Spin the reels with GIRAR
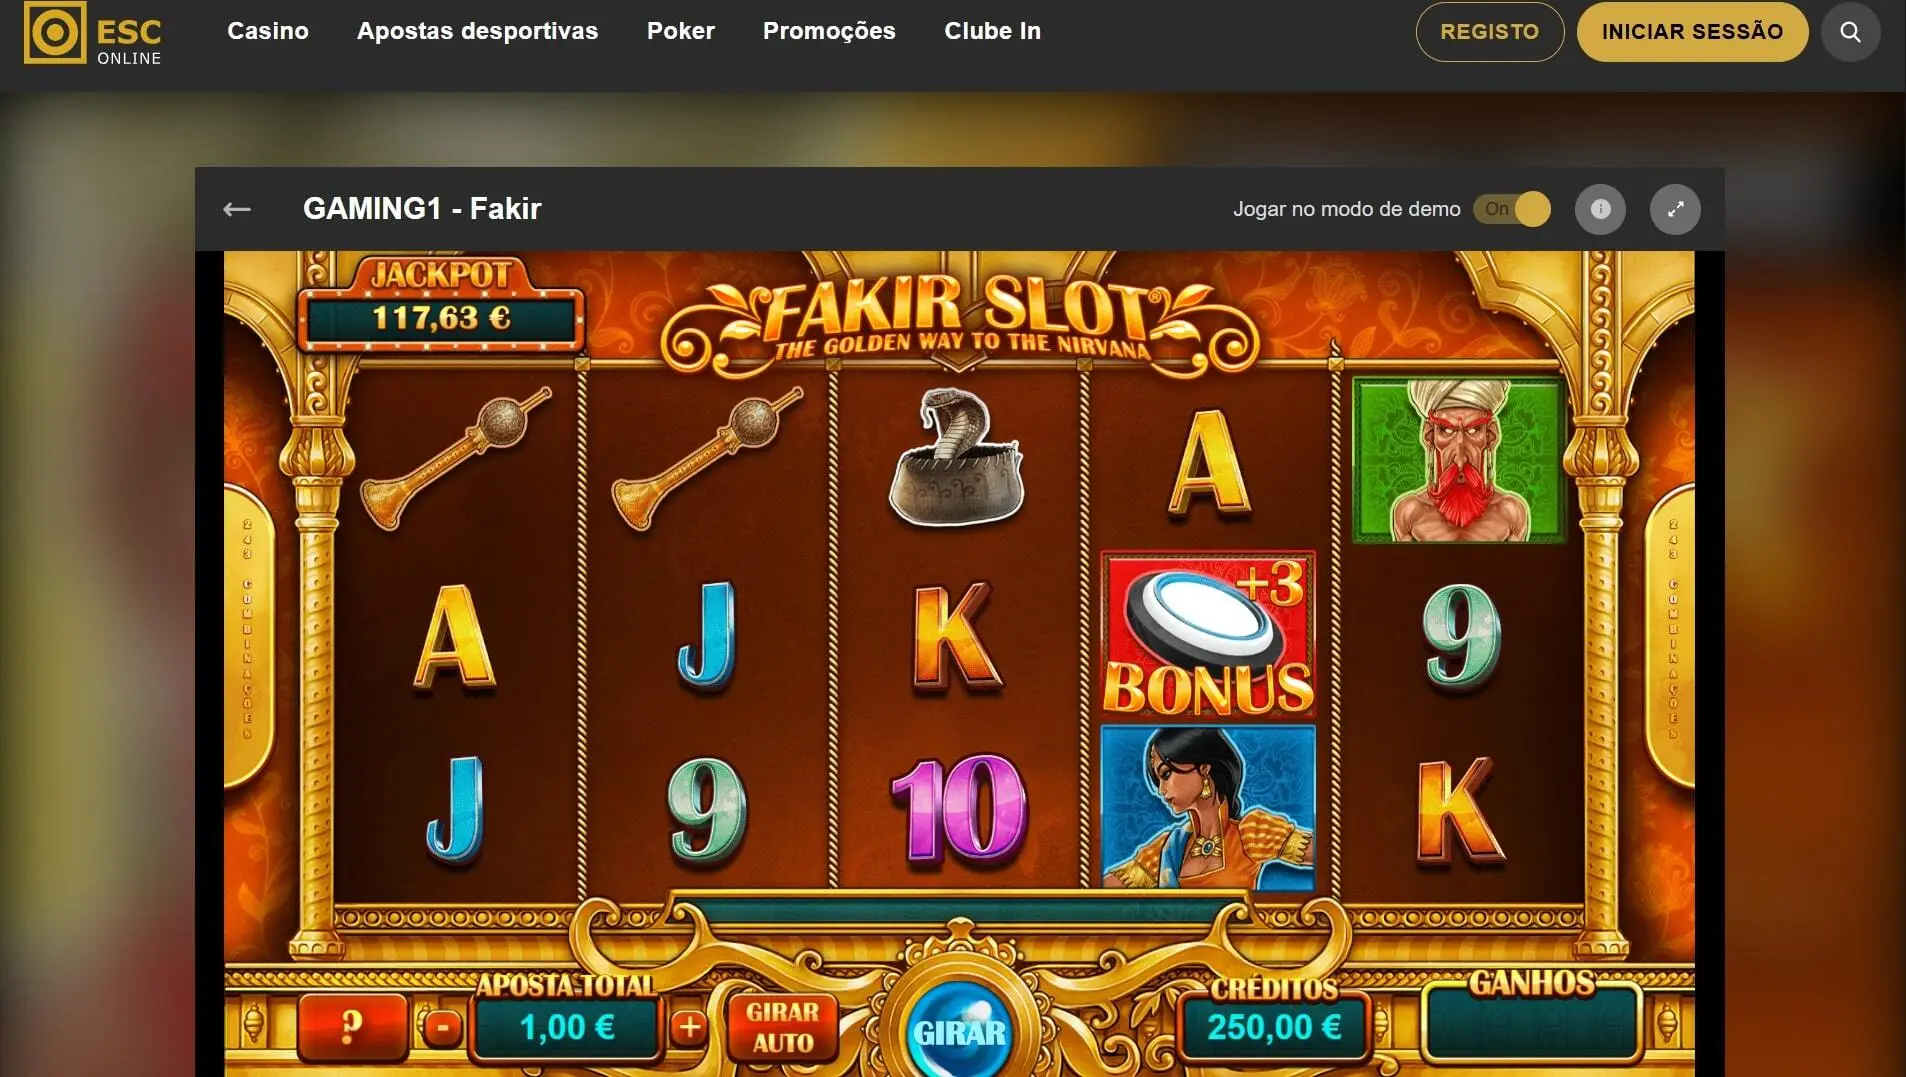The height and width of the screenshot is (1077, 1906). [960, 1030]
